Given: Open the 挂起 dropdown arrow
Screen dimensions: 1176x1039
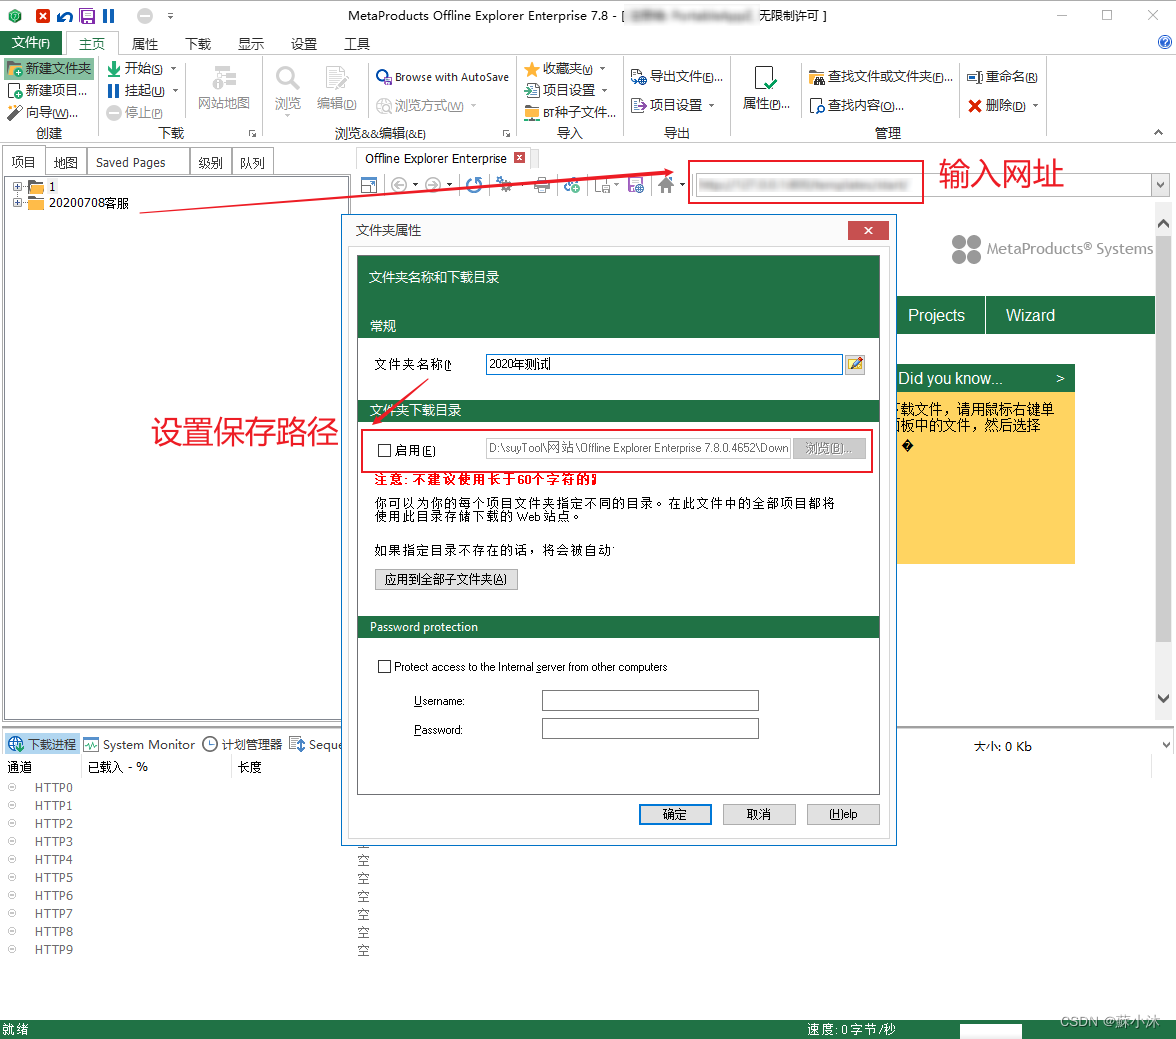Looking at the screenshot, I should pos(176,90).
